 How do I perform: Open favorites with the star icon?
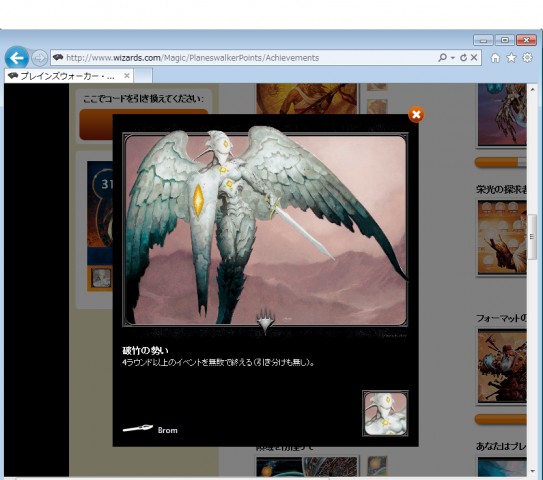coord(511,58)
